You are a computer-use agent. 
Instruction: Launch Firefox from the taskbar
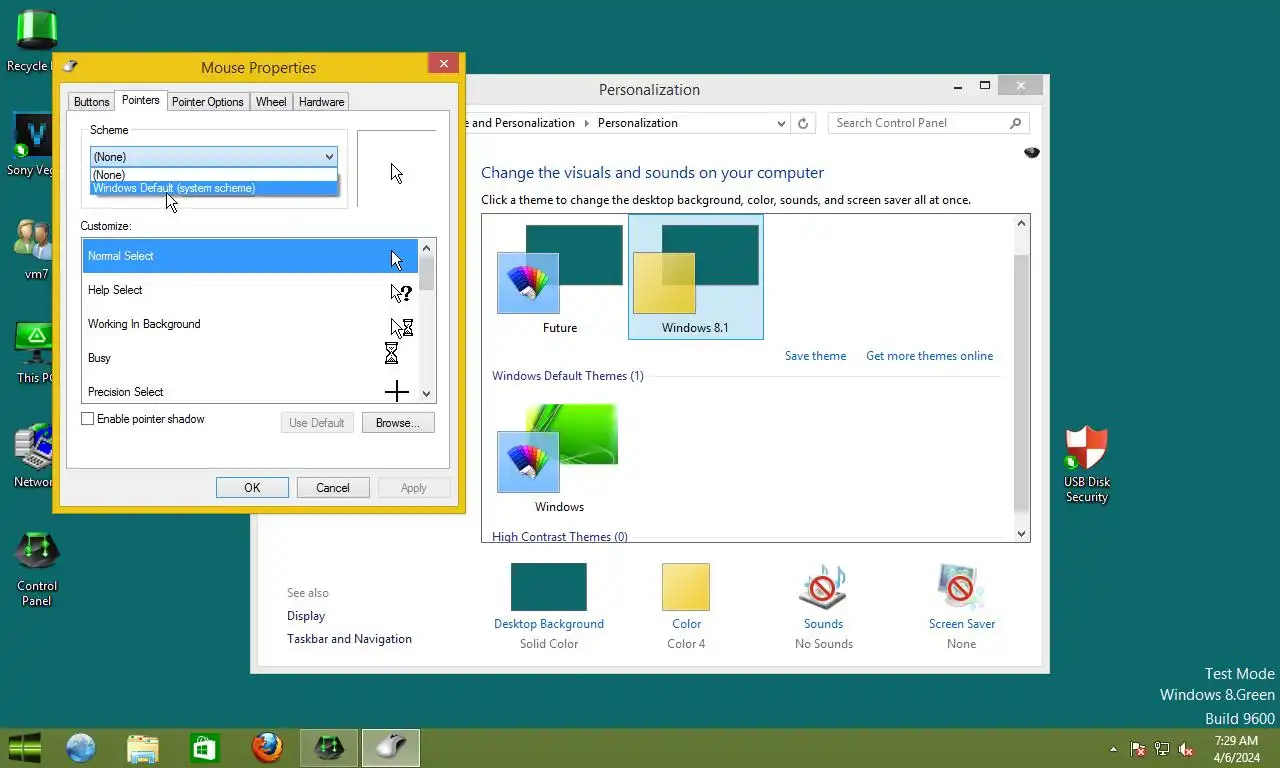coord(267,748)
